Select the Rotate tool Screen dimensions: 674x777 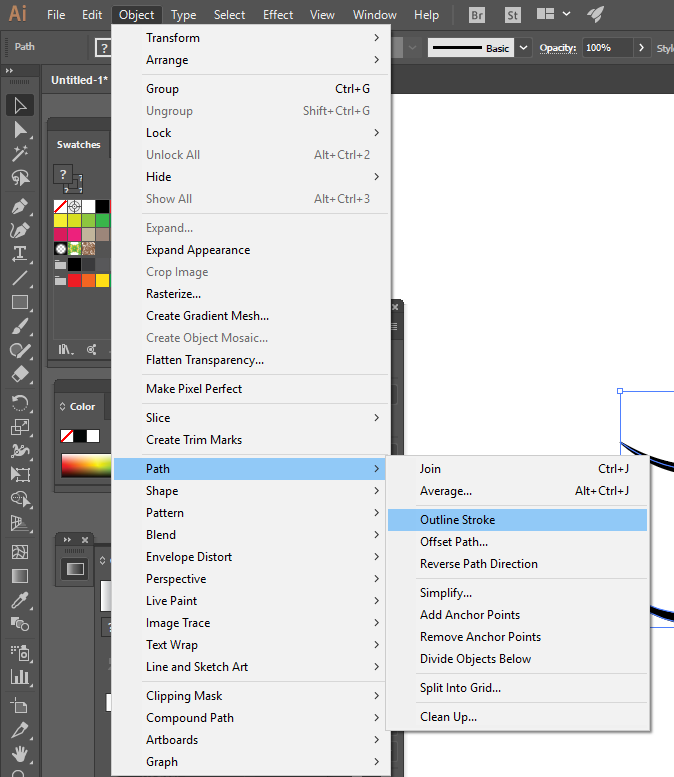pyautogui.click(x=20, y=403)
